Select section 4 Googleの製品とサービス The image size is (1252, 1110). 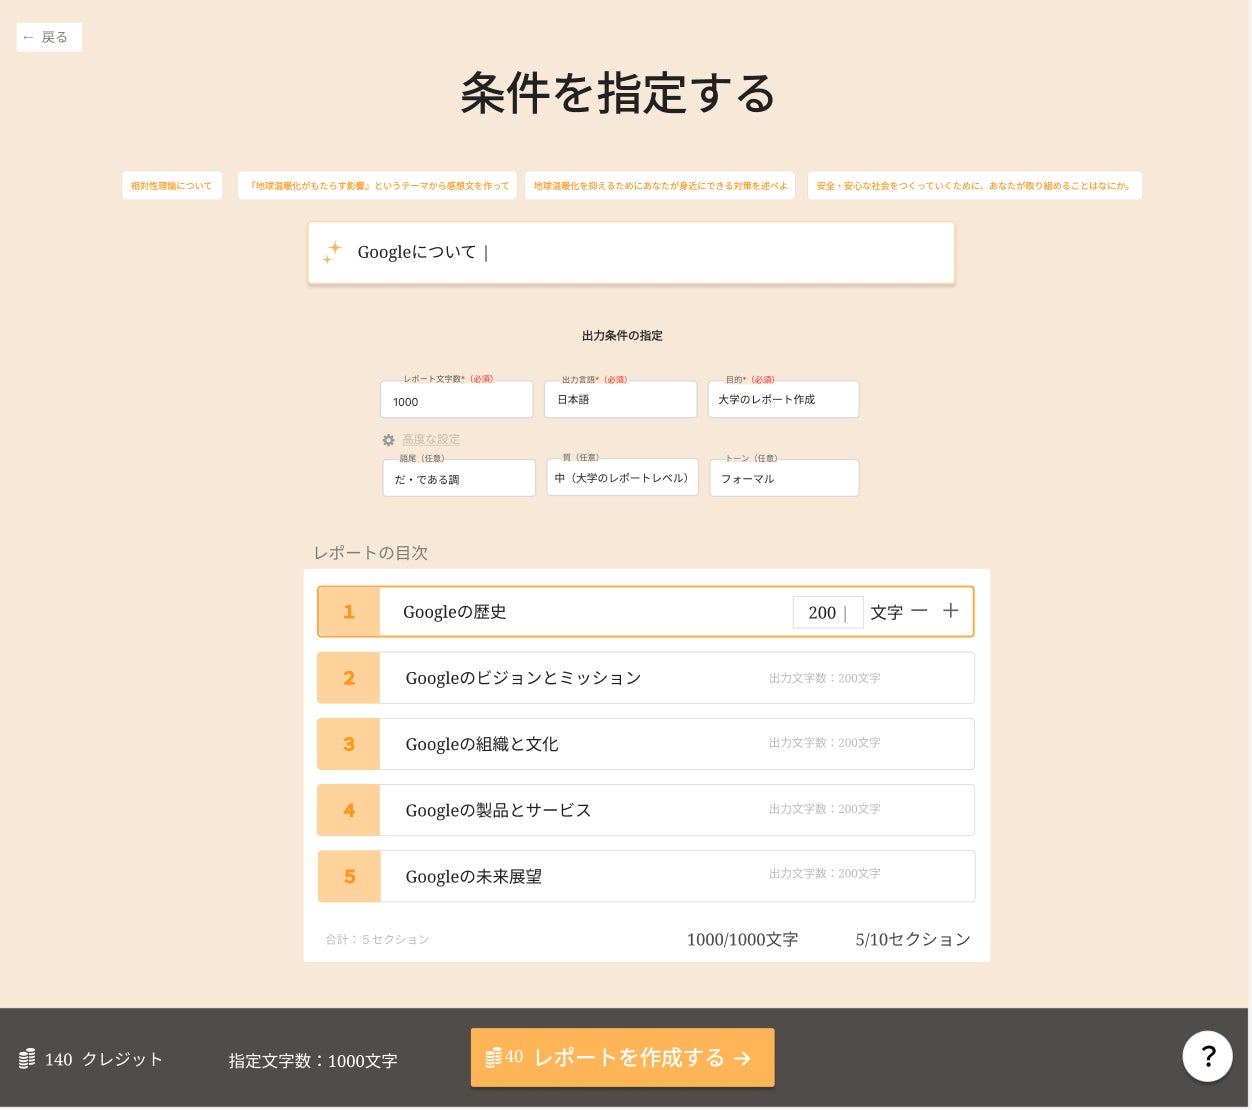[x=646, y=810]
